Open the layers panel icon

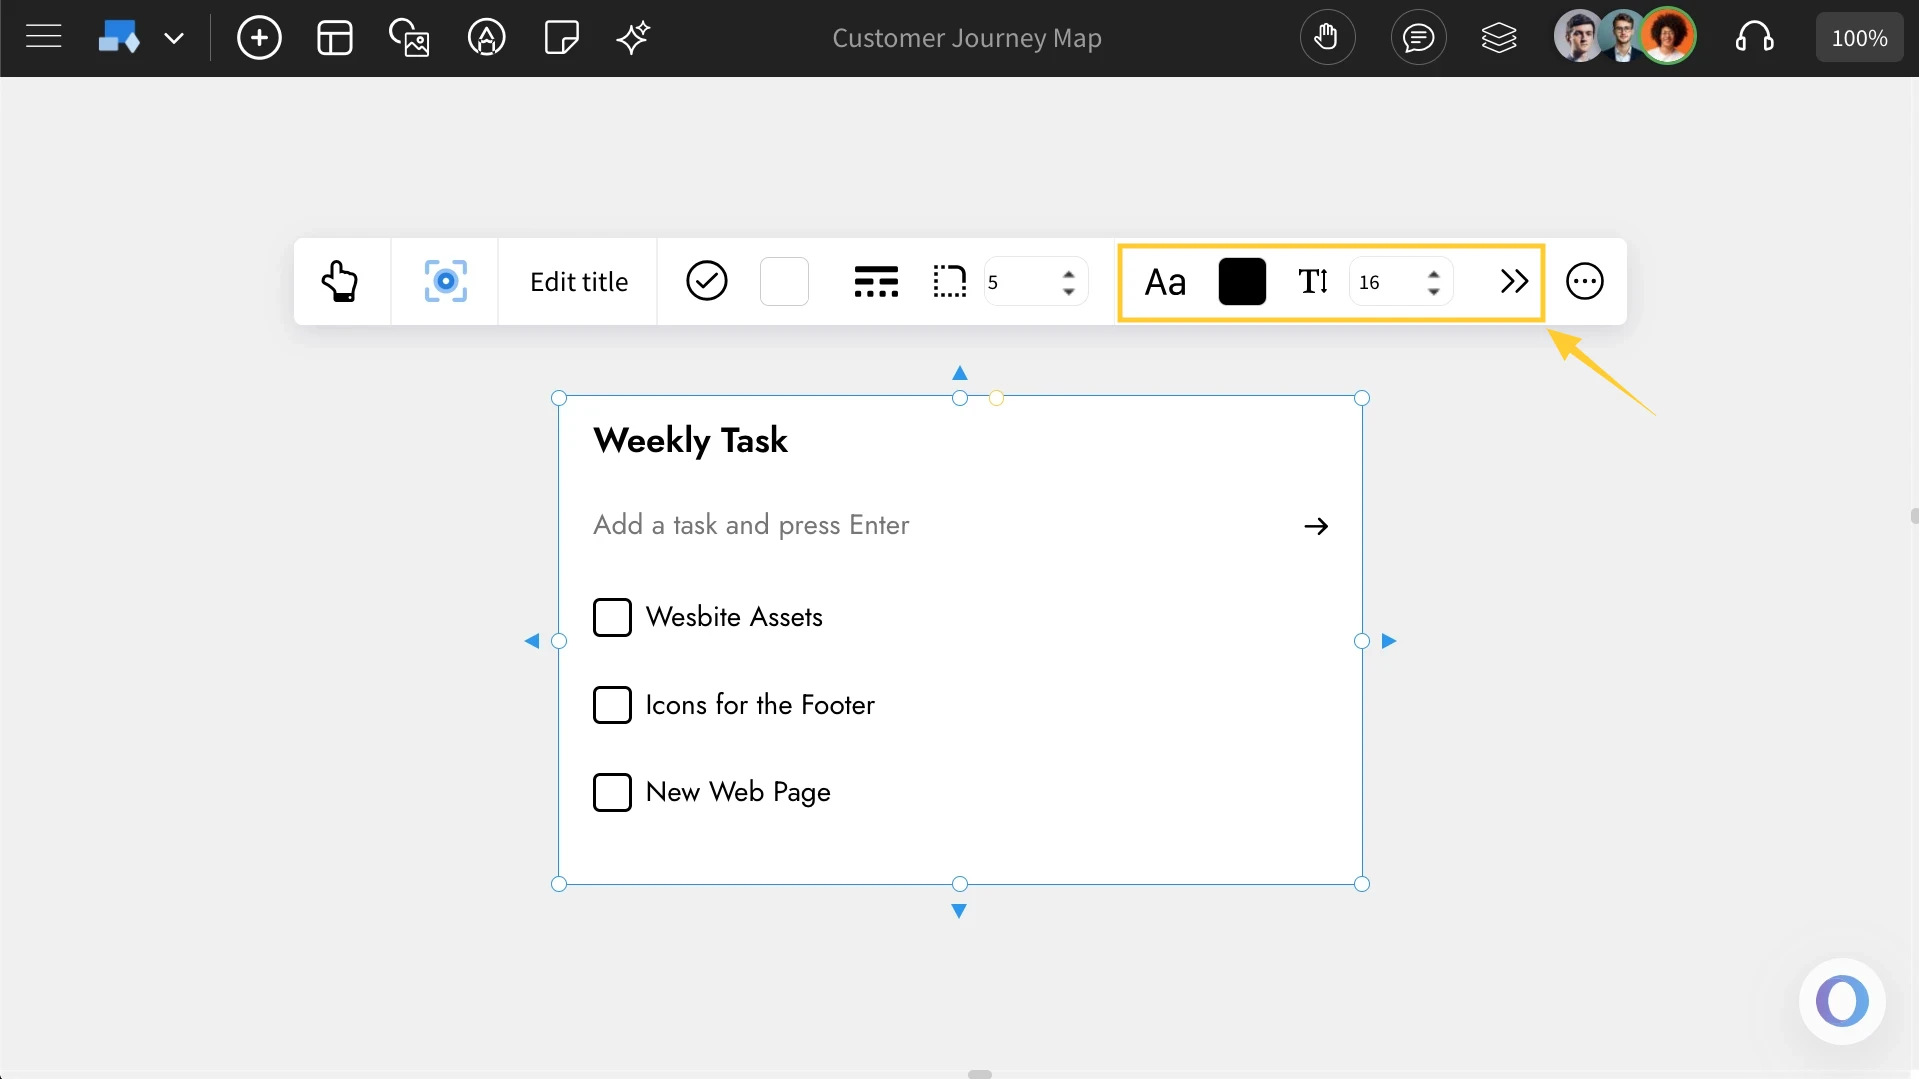1499,37
